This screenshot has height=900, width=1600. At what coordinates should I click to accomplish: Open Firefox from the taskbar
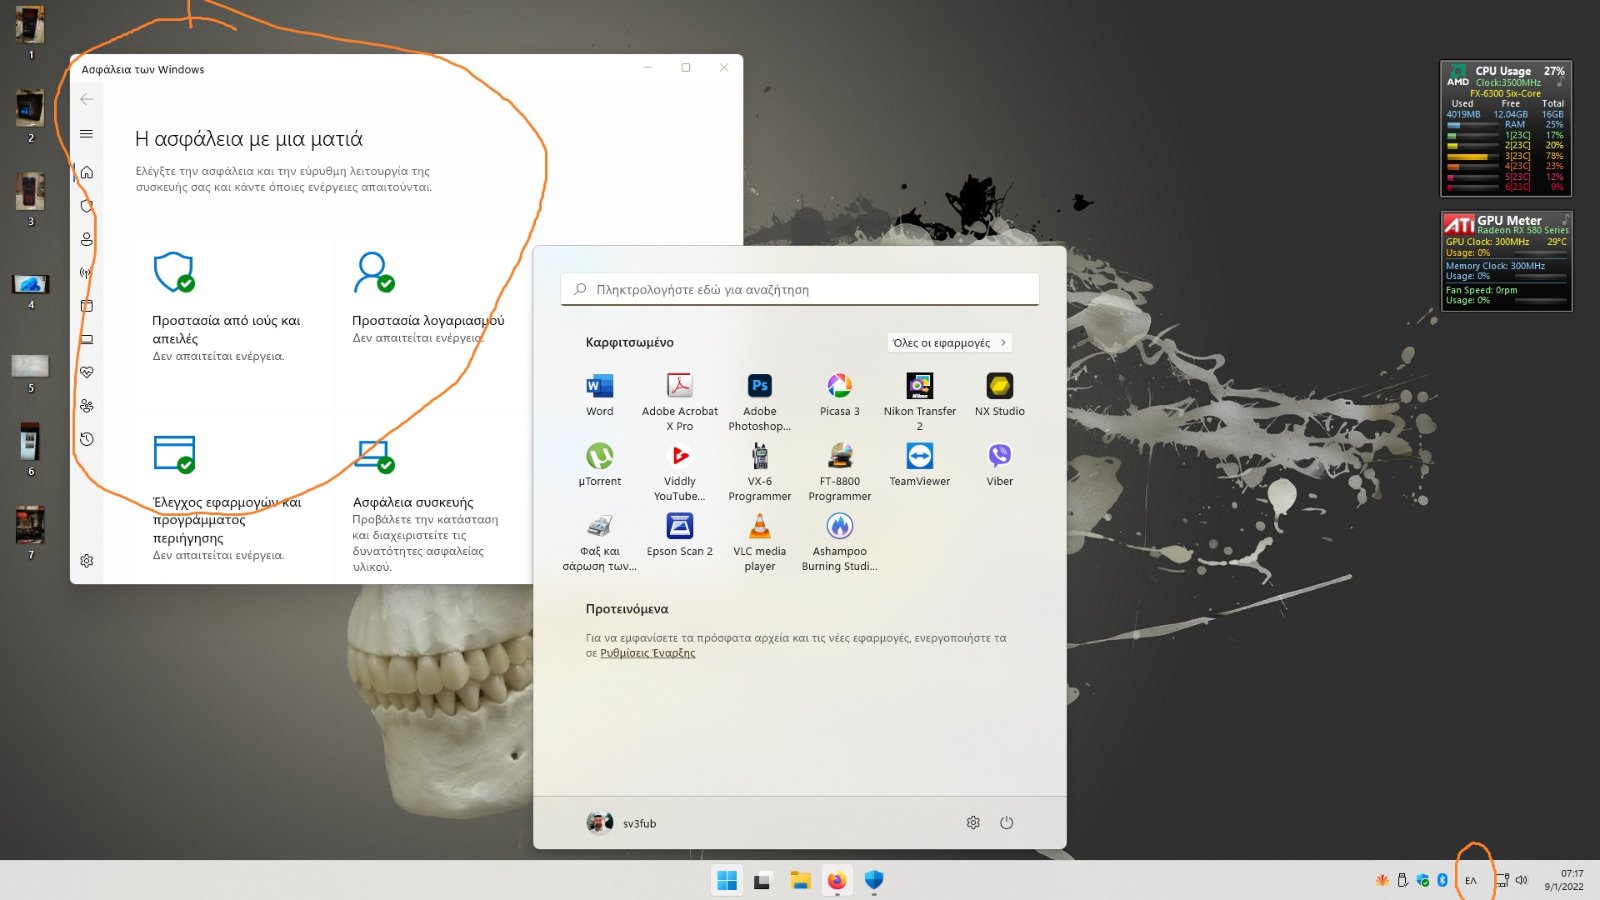point(837,880)
